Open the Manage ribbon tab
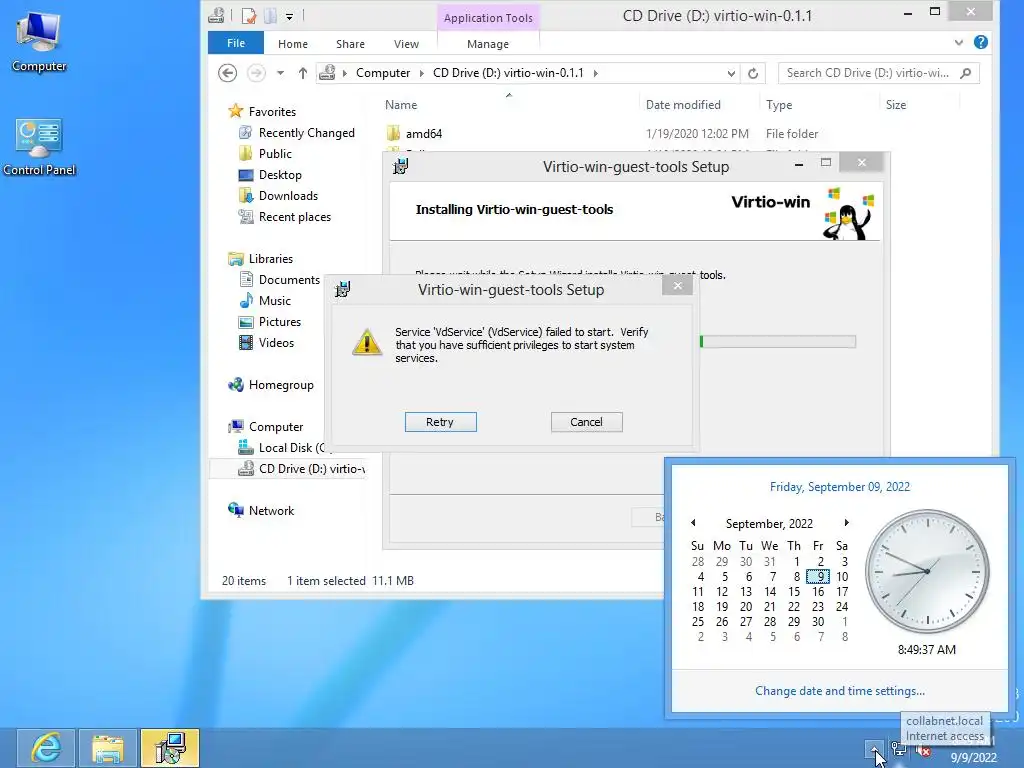The width and height of the screenshot is (1024, 768). [488, 44]
